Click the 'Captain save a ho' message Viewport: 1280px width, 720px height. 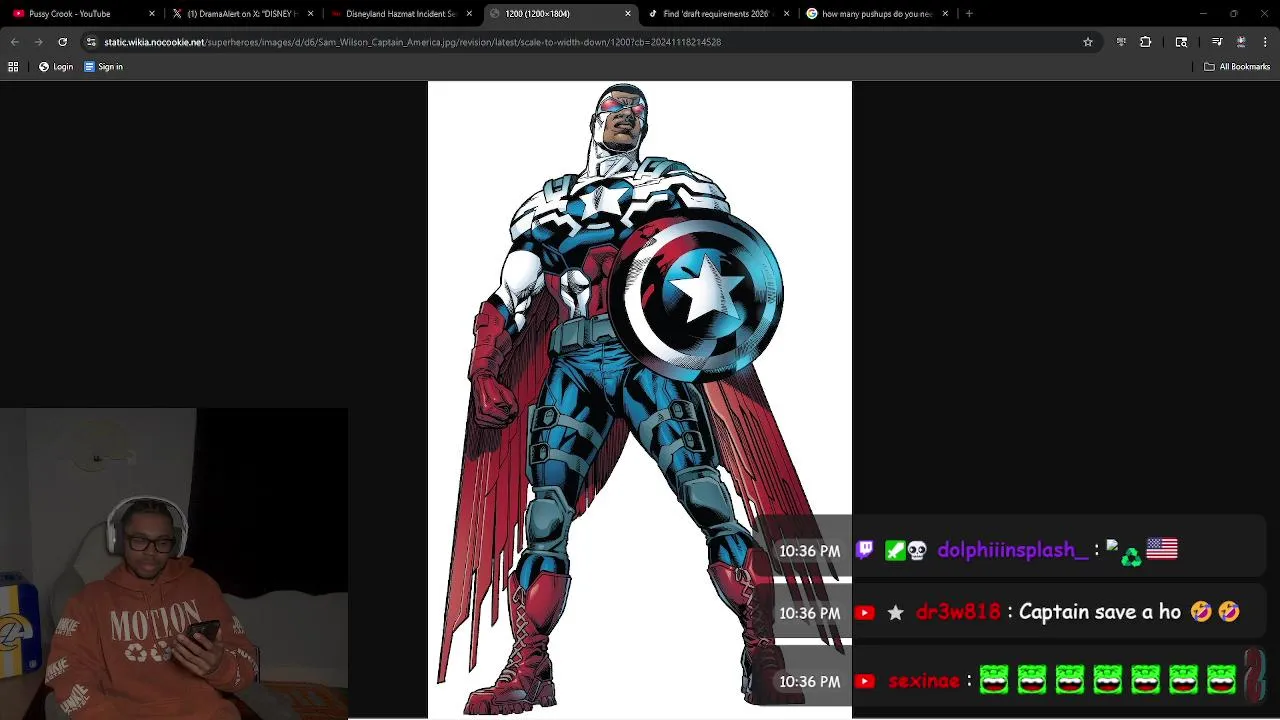1100,612
